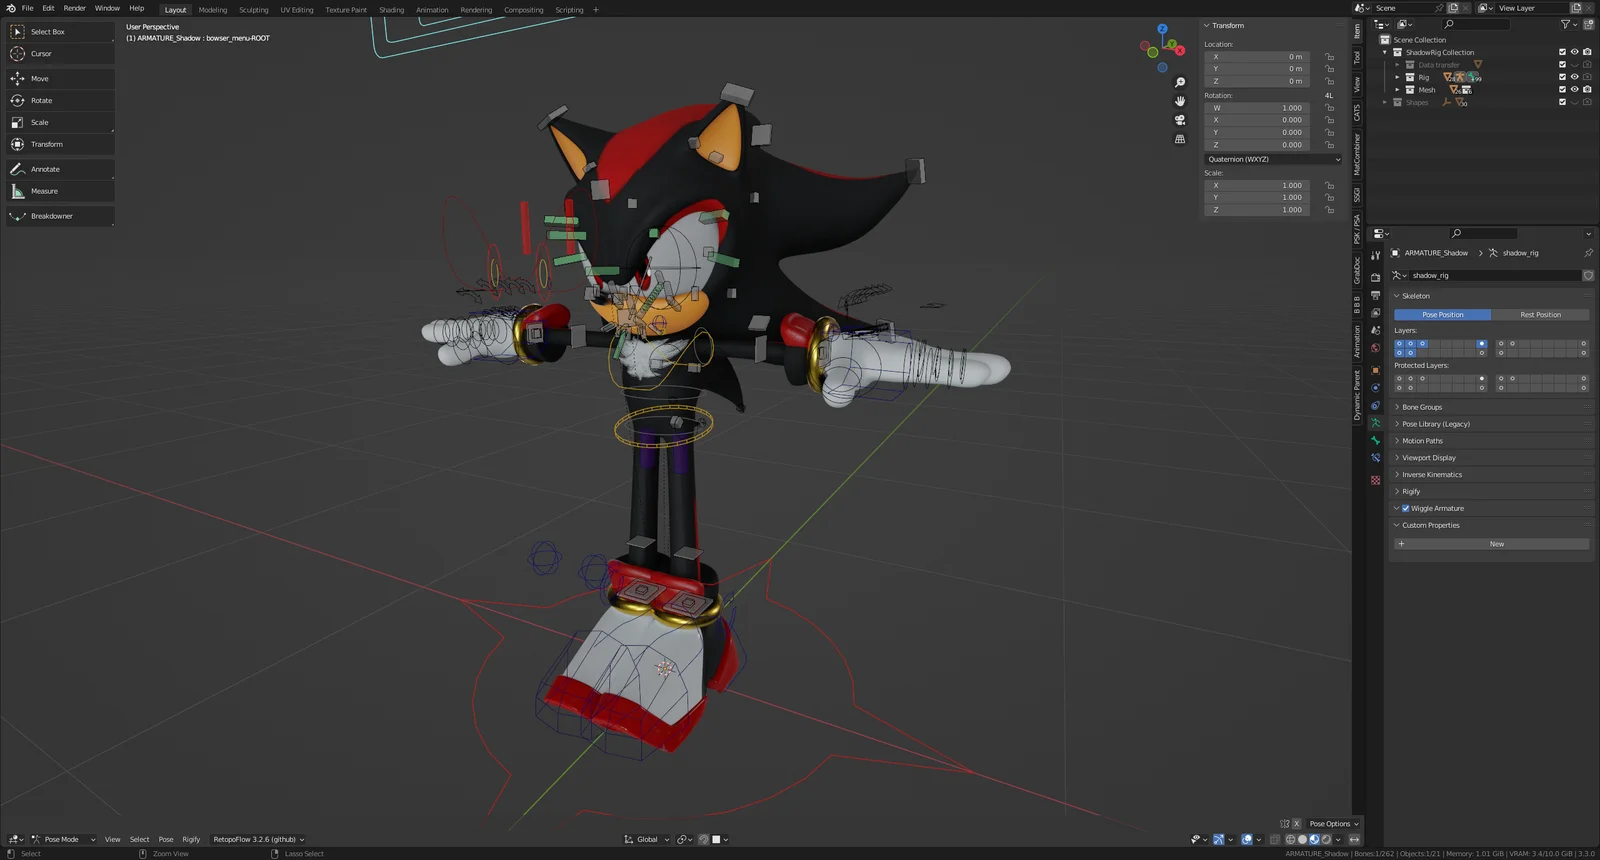Open the Scene properties tab icon

click(1375, 330)
